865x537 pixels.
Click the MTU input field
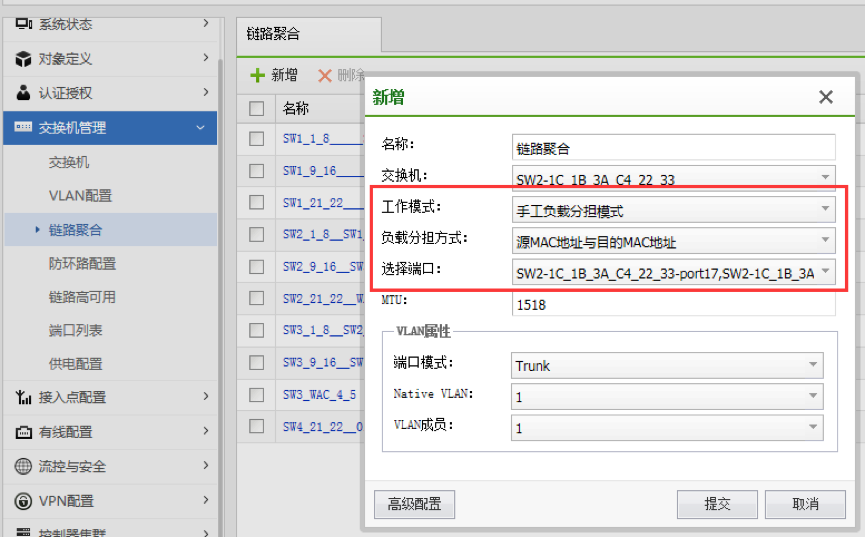click(x=672, y=304)
